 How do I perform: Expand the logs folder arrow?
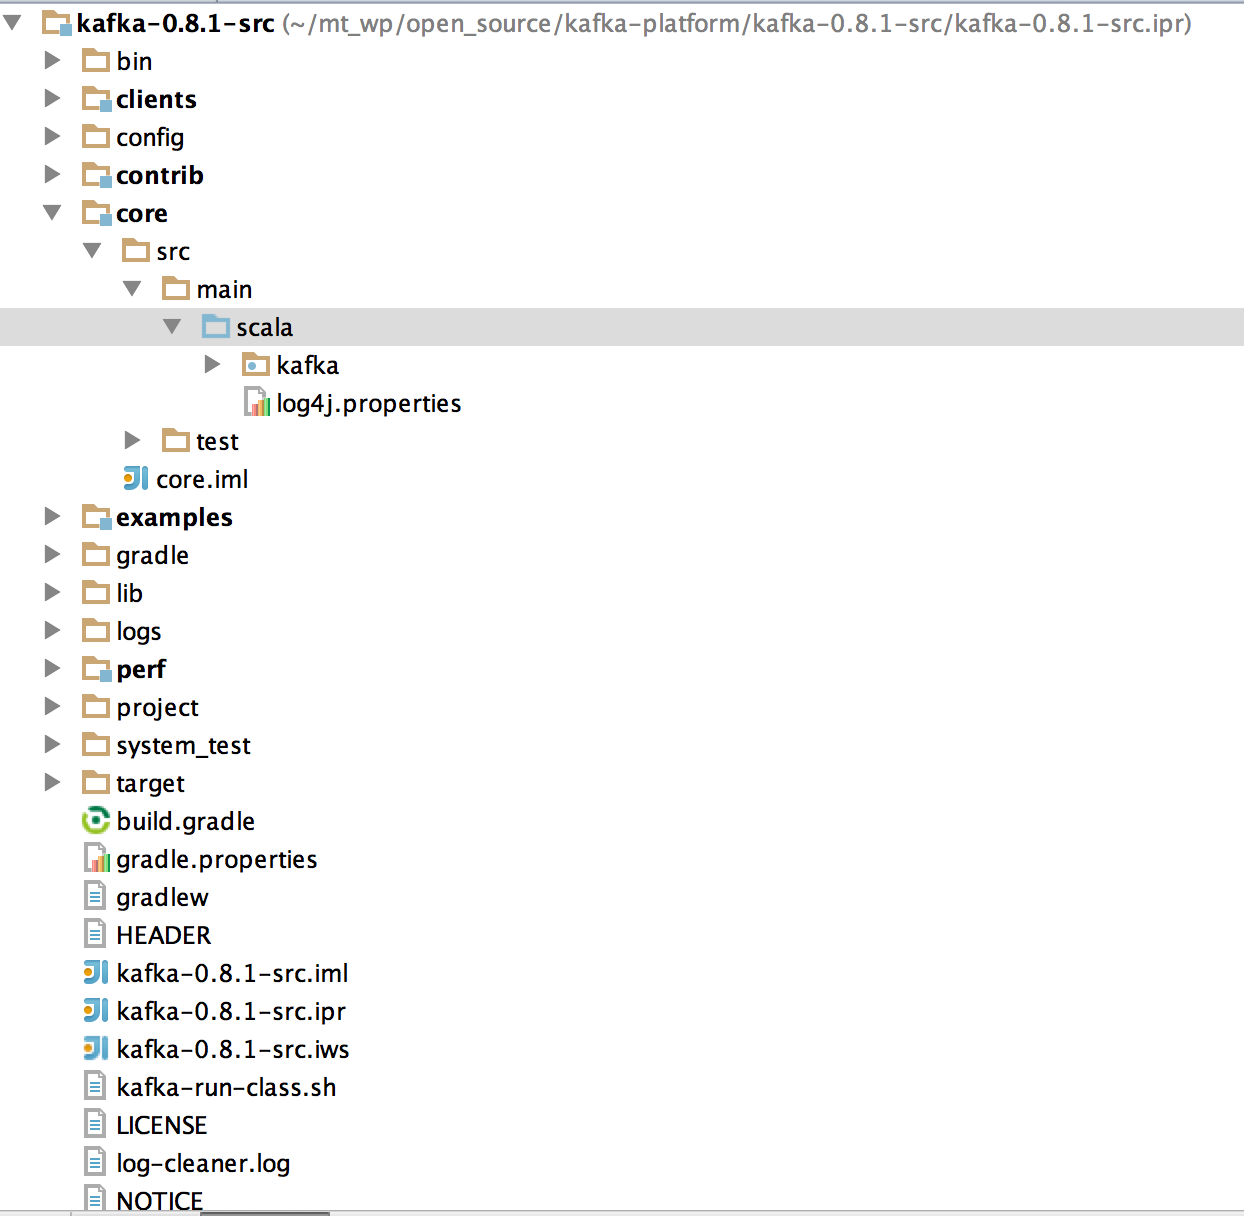pos(53,630)
